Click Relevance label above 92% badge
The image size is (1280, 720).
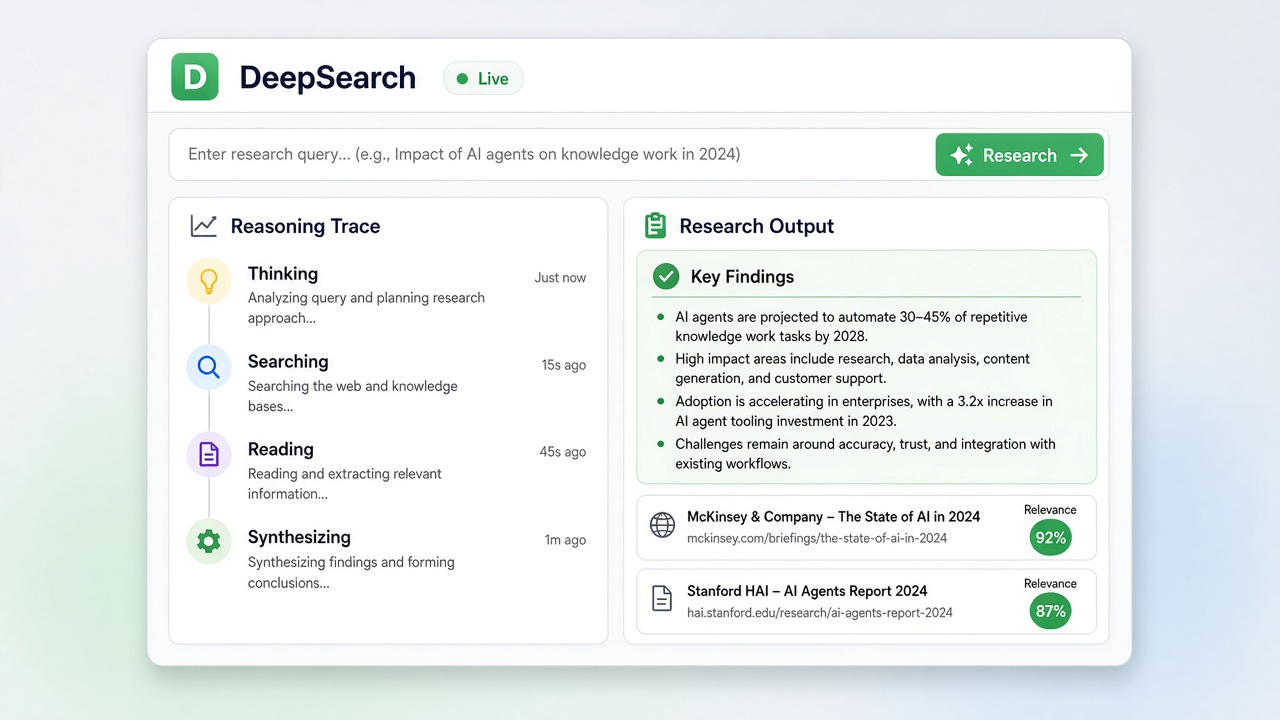(x=1050, y=510)
